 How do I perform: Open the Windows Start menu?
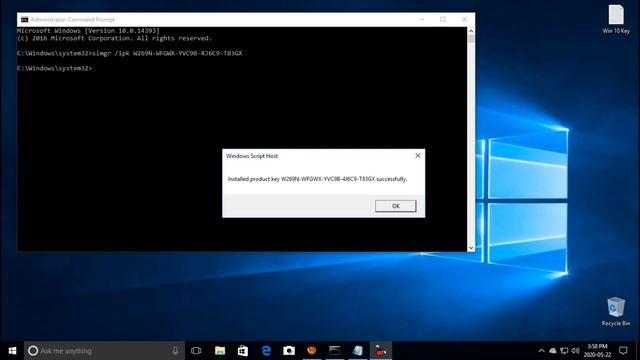point(12,351)
